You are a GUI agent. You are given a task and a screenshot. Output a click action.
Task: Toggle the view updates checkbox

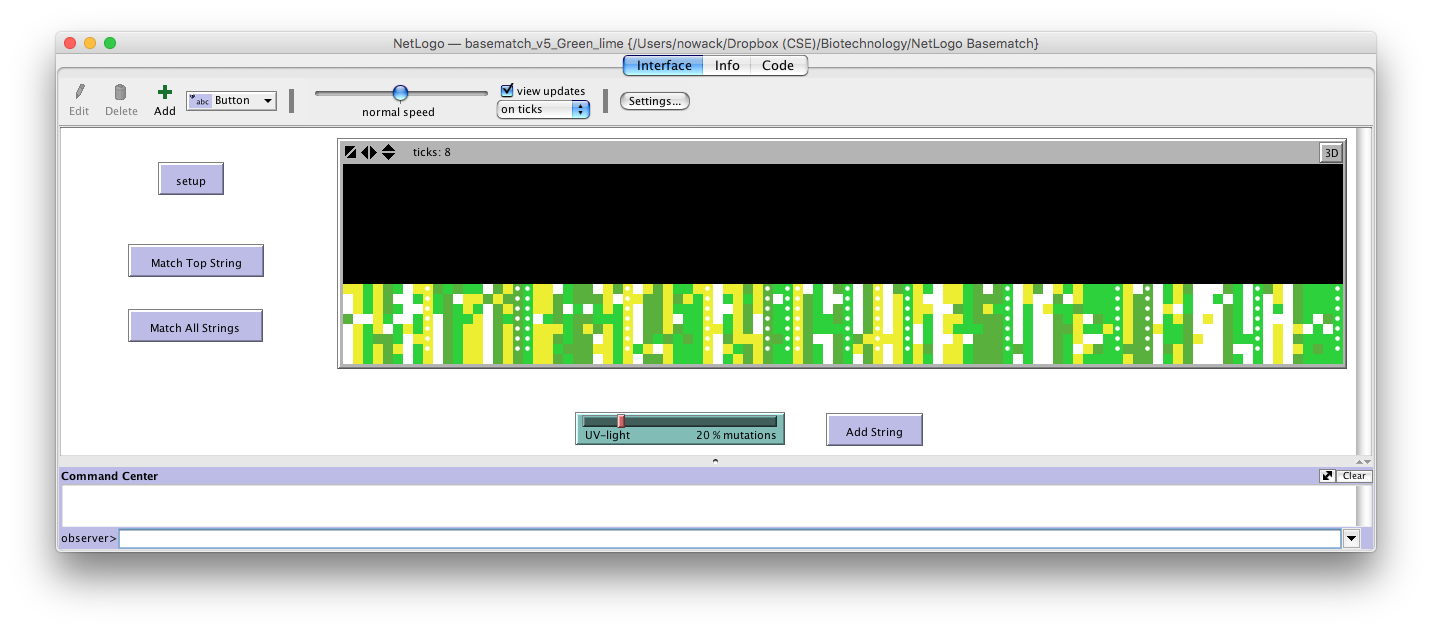(507, 90)
